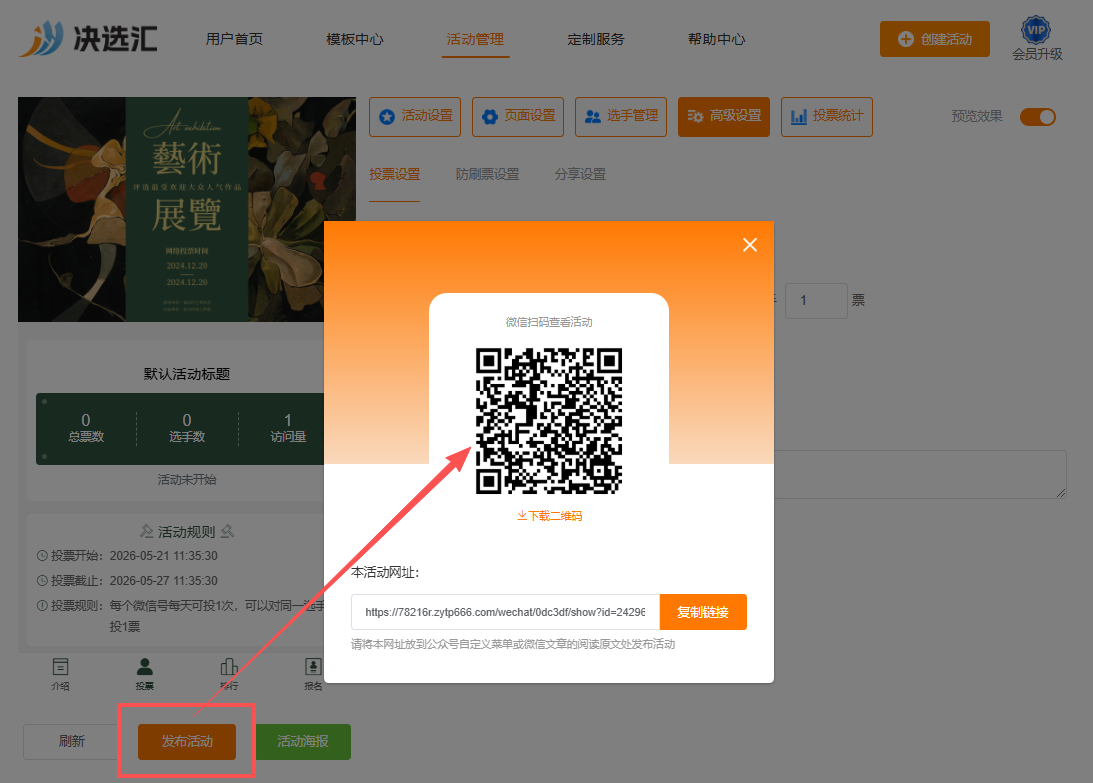
Task: Close the QR code dialog
Action: click(x=749, y=245)
